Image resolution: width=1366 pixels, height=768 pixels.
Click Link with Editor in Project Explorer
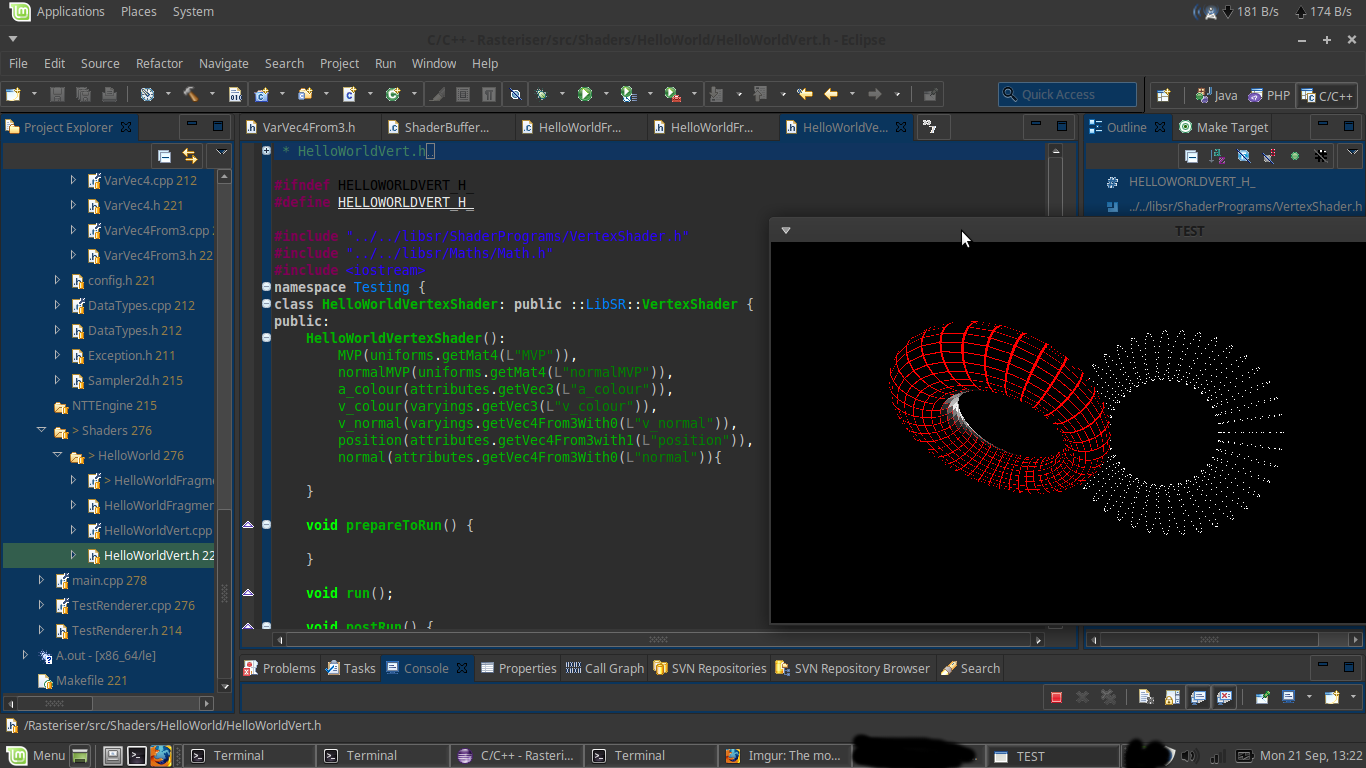click(x=190, y=156)
